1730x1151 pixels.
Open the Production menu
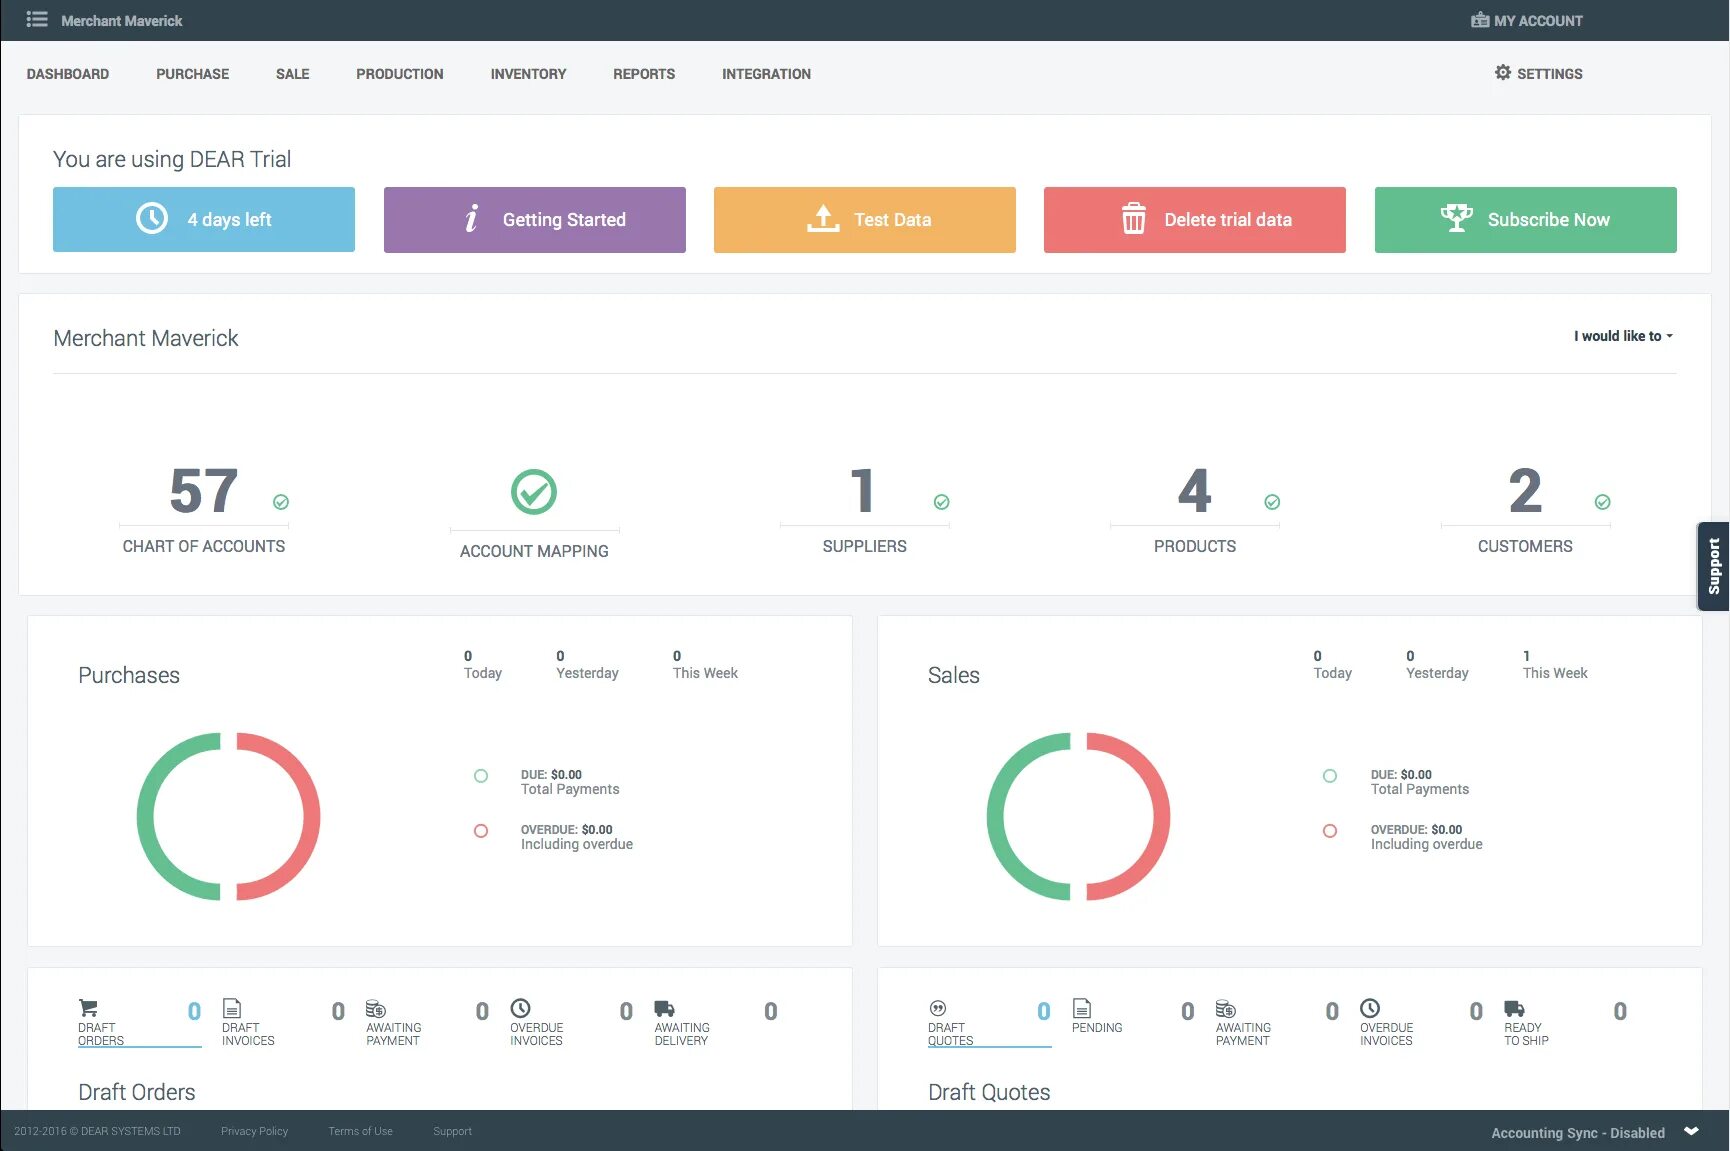tap(399, 74)
